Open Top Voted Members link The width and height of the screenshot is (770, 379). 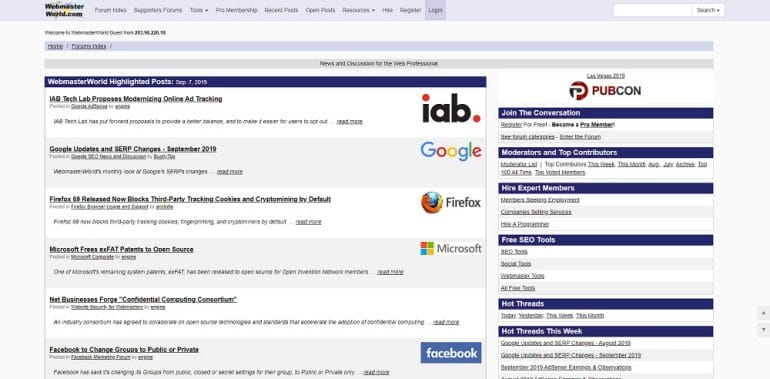point(560,173)
